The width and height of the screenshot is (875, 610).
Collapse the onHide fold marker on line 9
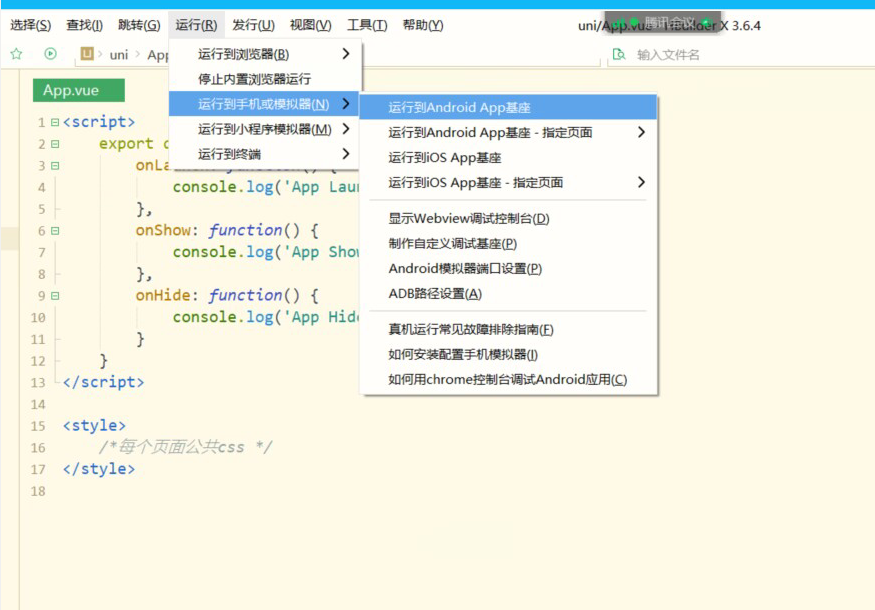coord(55,296)
